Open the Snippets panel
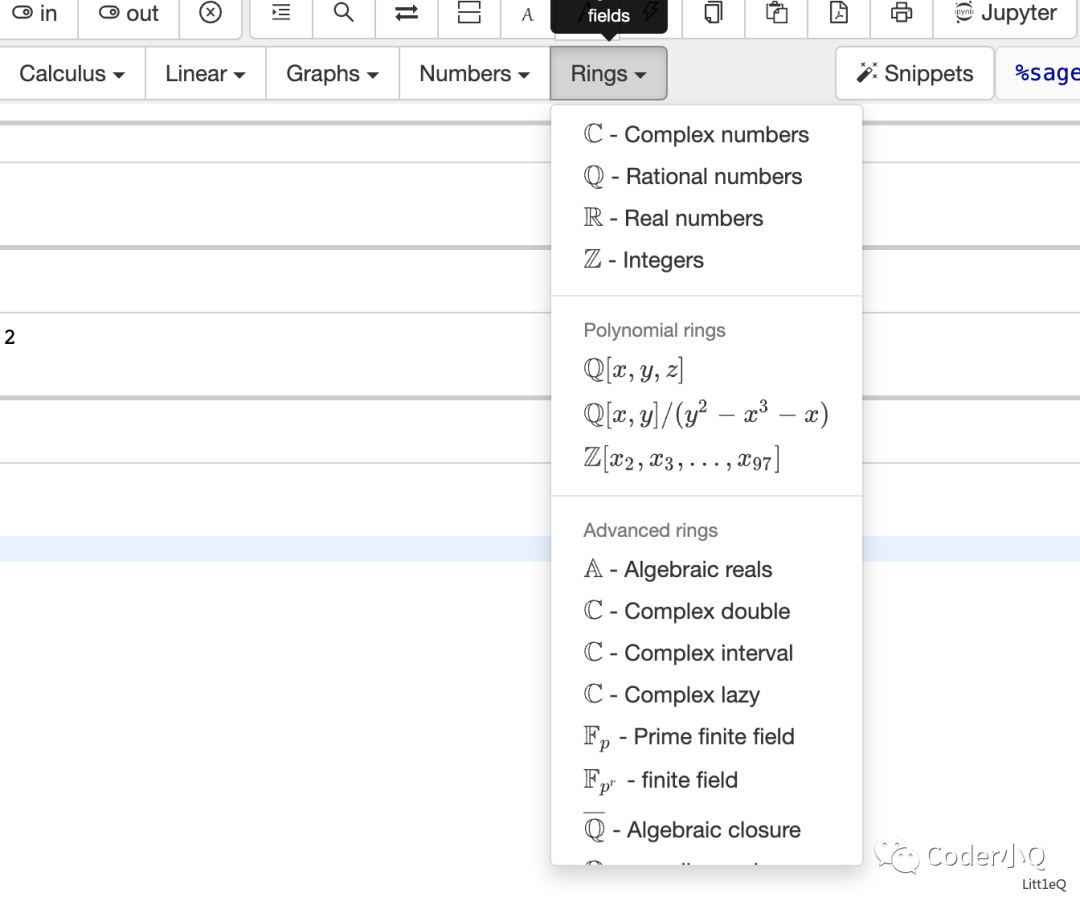This screenshot has width=1080, height=905. [915, 74]
